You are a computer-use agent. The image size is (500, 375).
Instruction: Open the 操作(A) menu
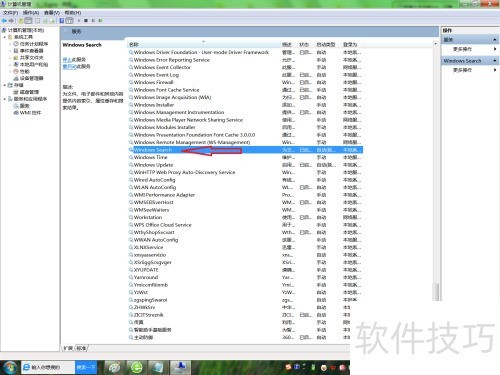coord(31,13)
